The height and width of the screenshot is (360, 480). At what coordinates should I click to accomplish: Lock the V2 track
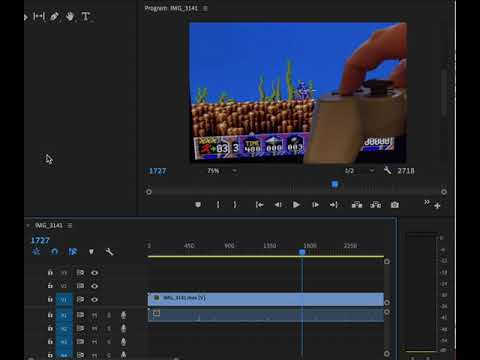point(50,286)
